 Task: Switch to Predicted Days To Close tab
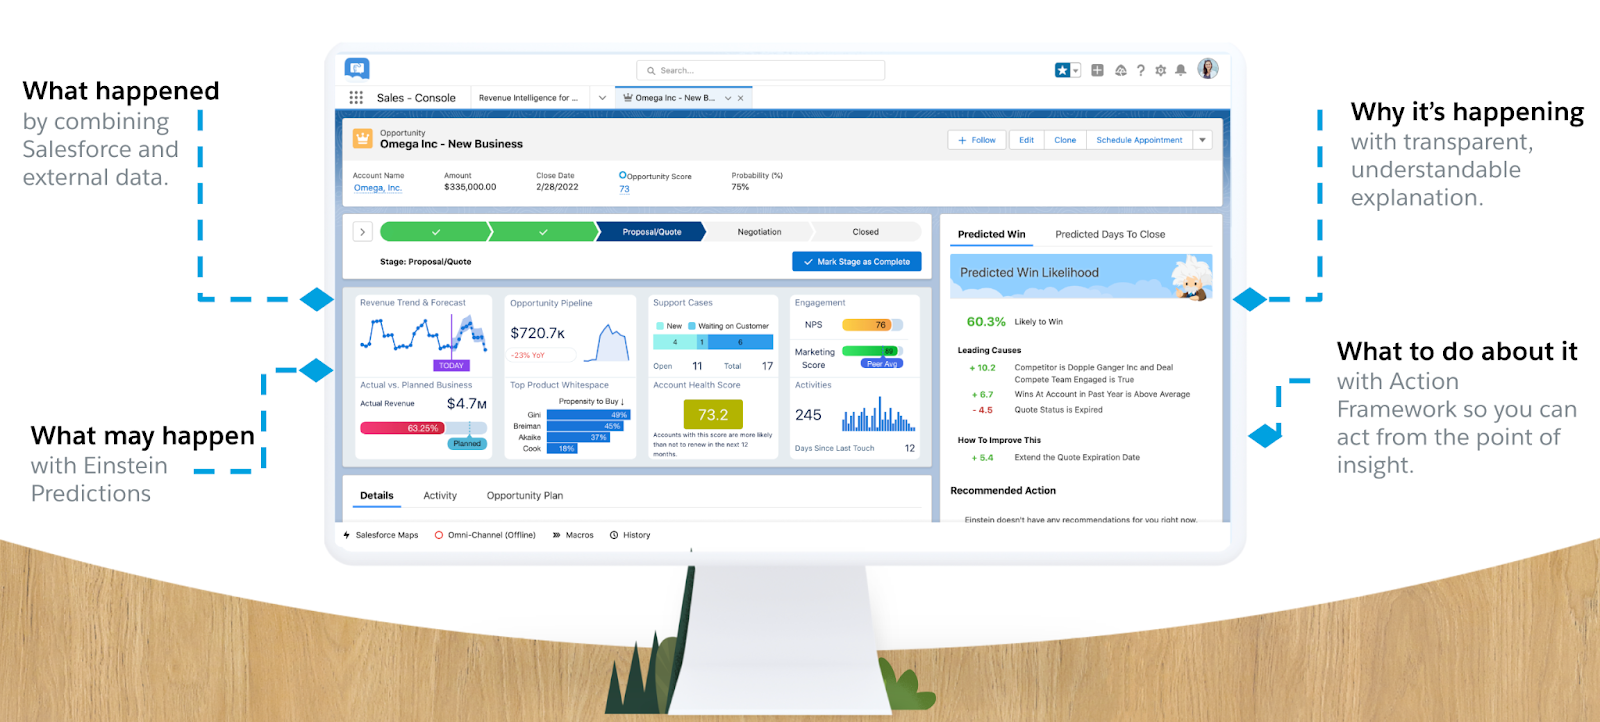point(1110,235)
